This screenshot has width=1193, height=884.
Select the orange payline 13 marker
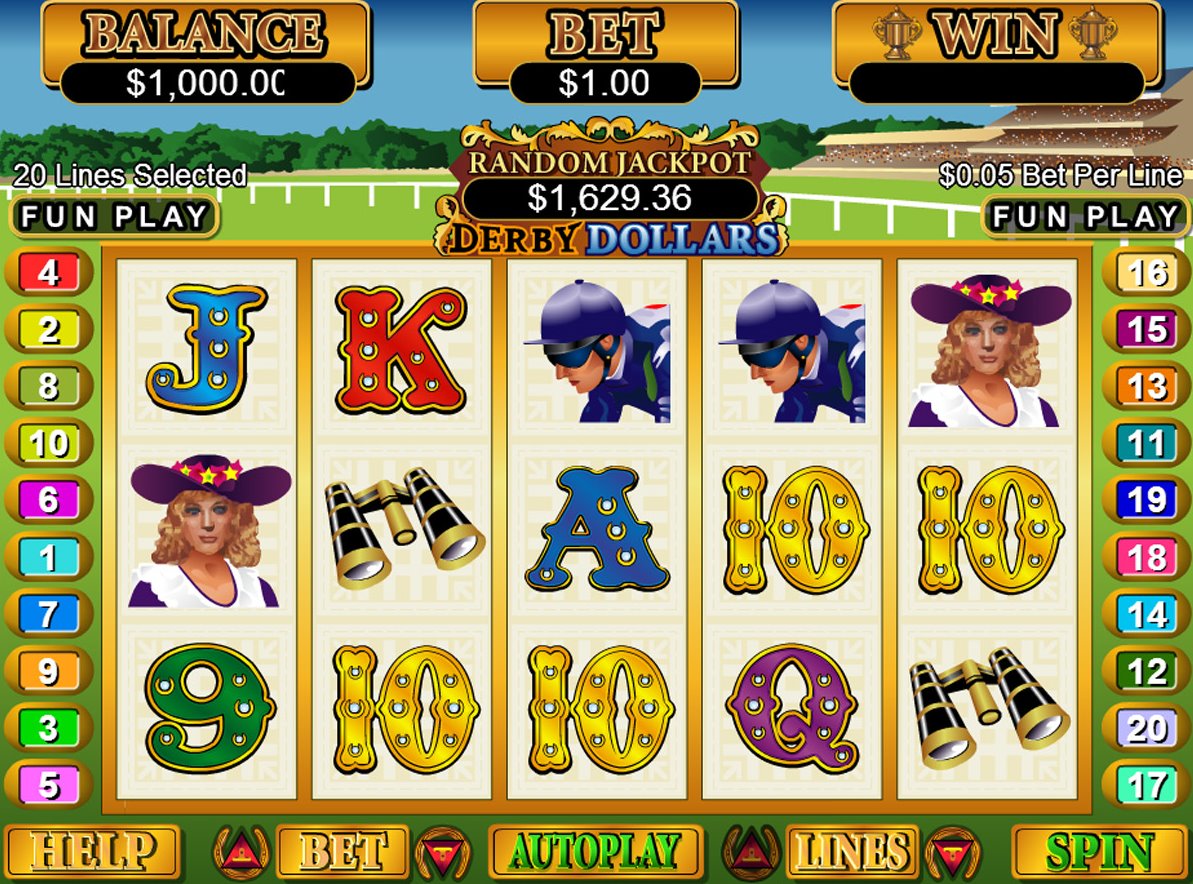point(1147,386)
